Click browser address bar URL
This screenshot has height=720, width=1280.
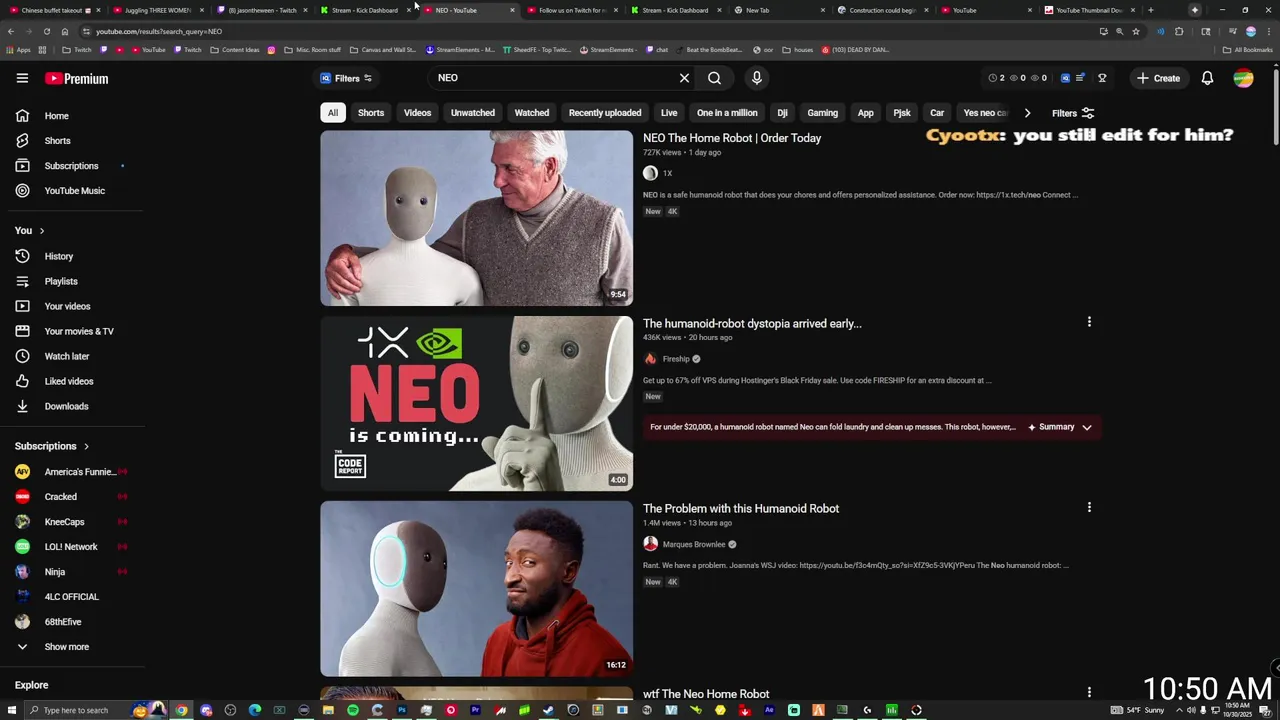click(158, 31)
